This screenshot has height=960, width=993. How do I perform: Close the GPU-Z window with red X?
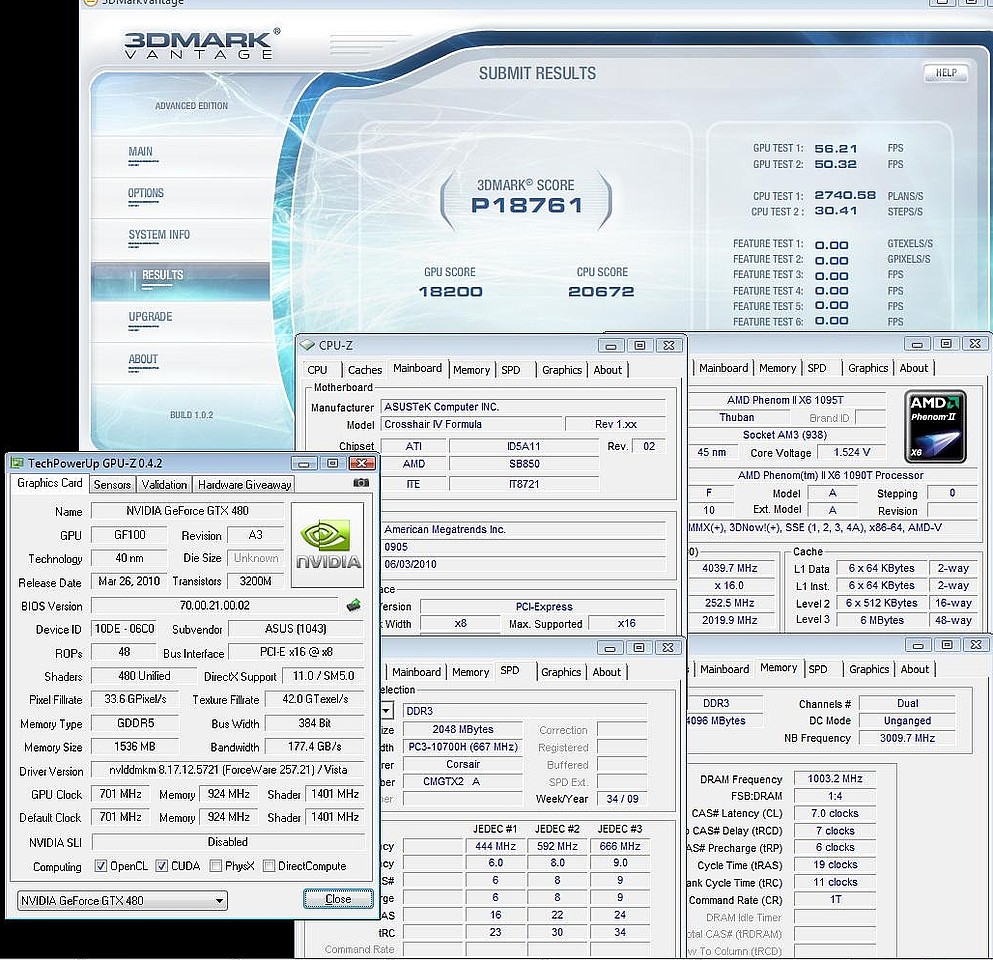point(362,464)
